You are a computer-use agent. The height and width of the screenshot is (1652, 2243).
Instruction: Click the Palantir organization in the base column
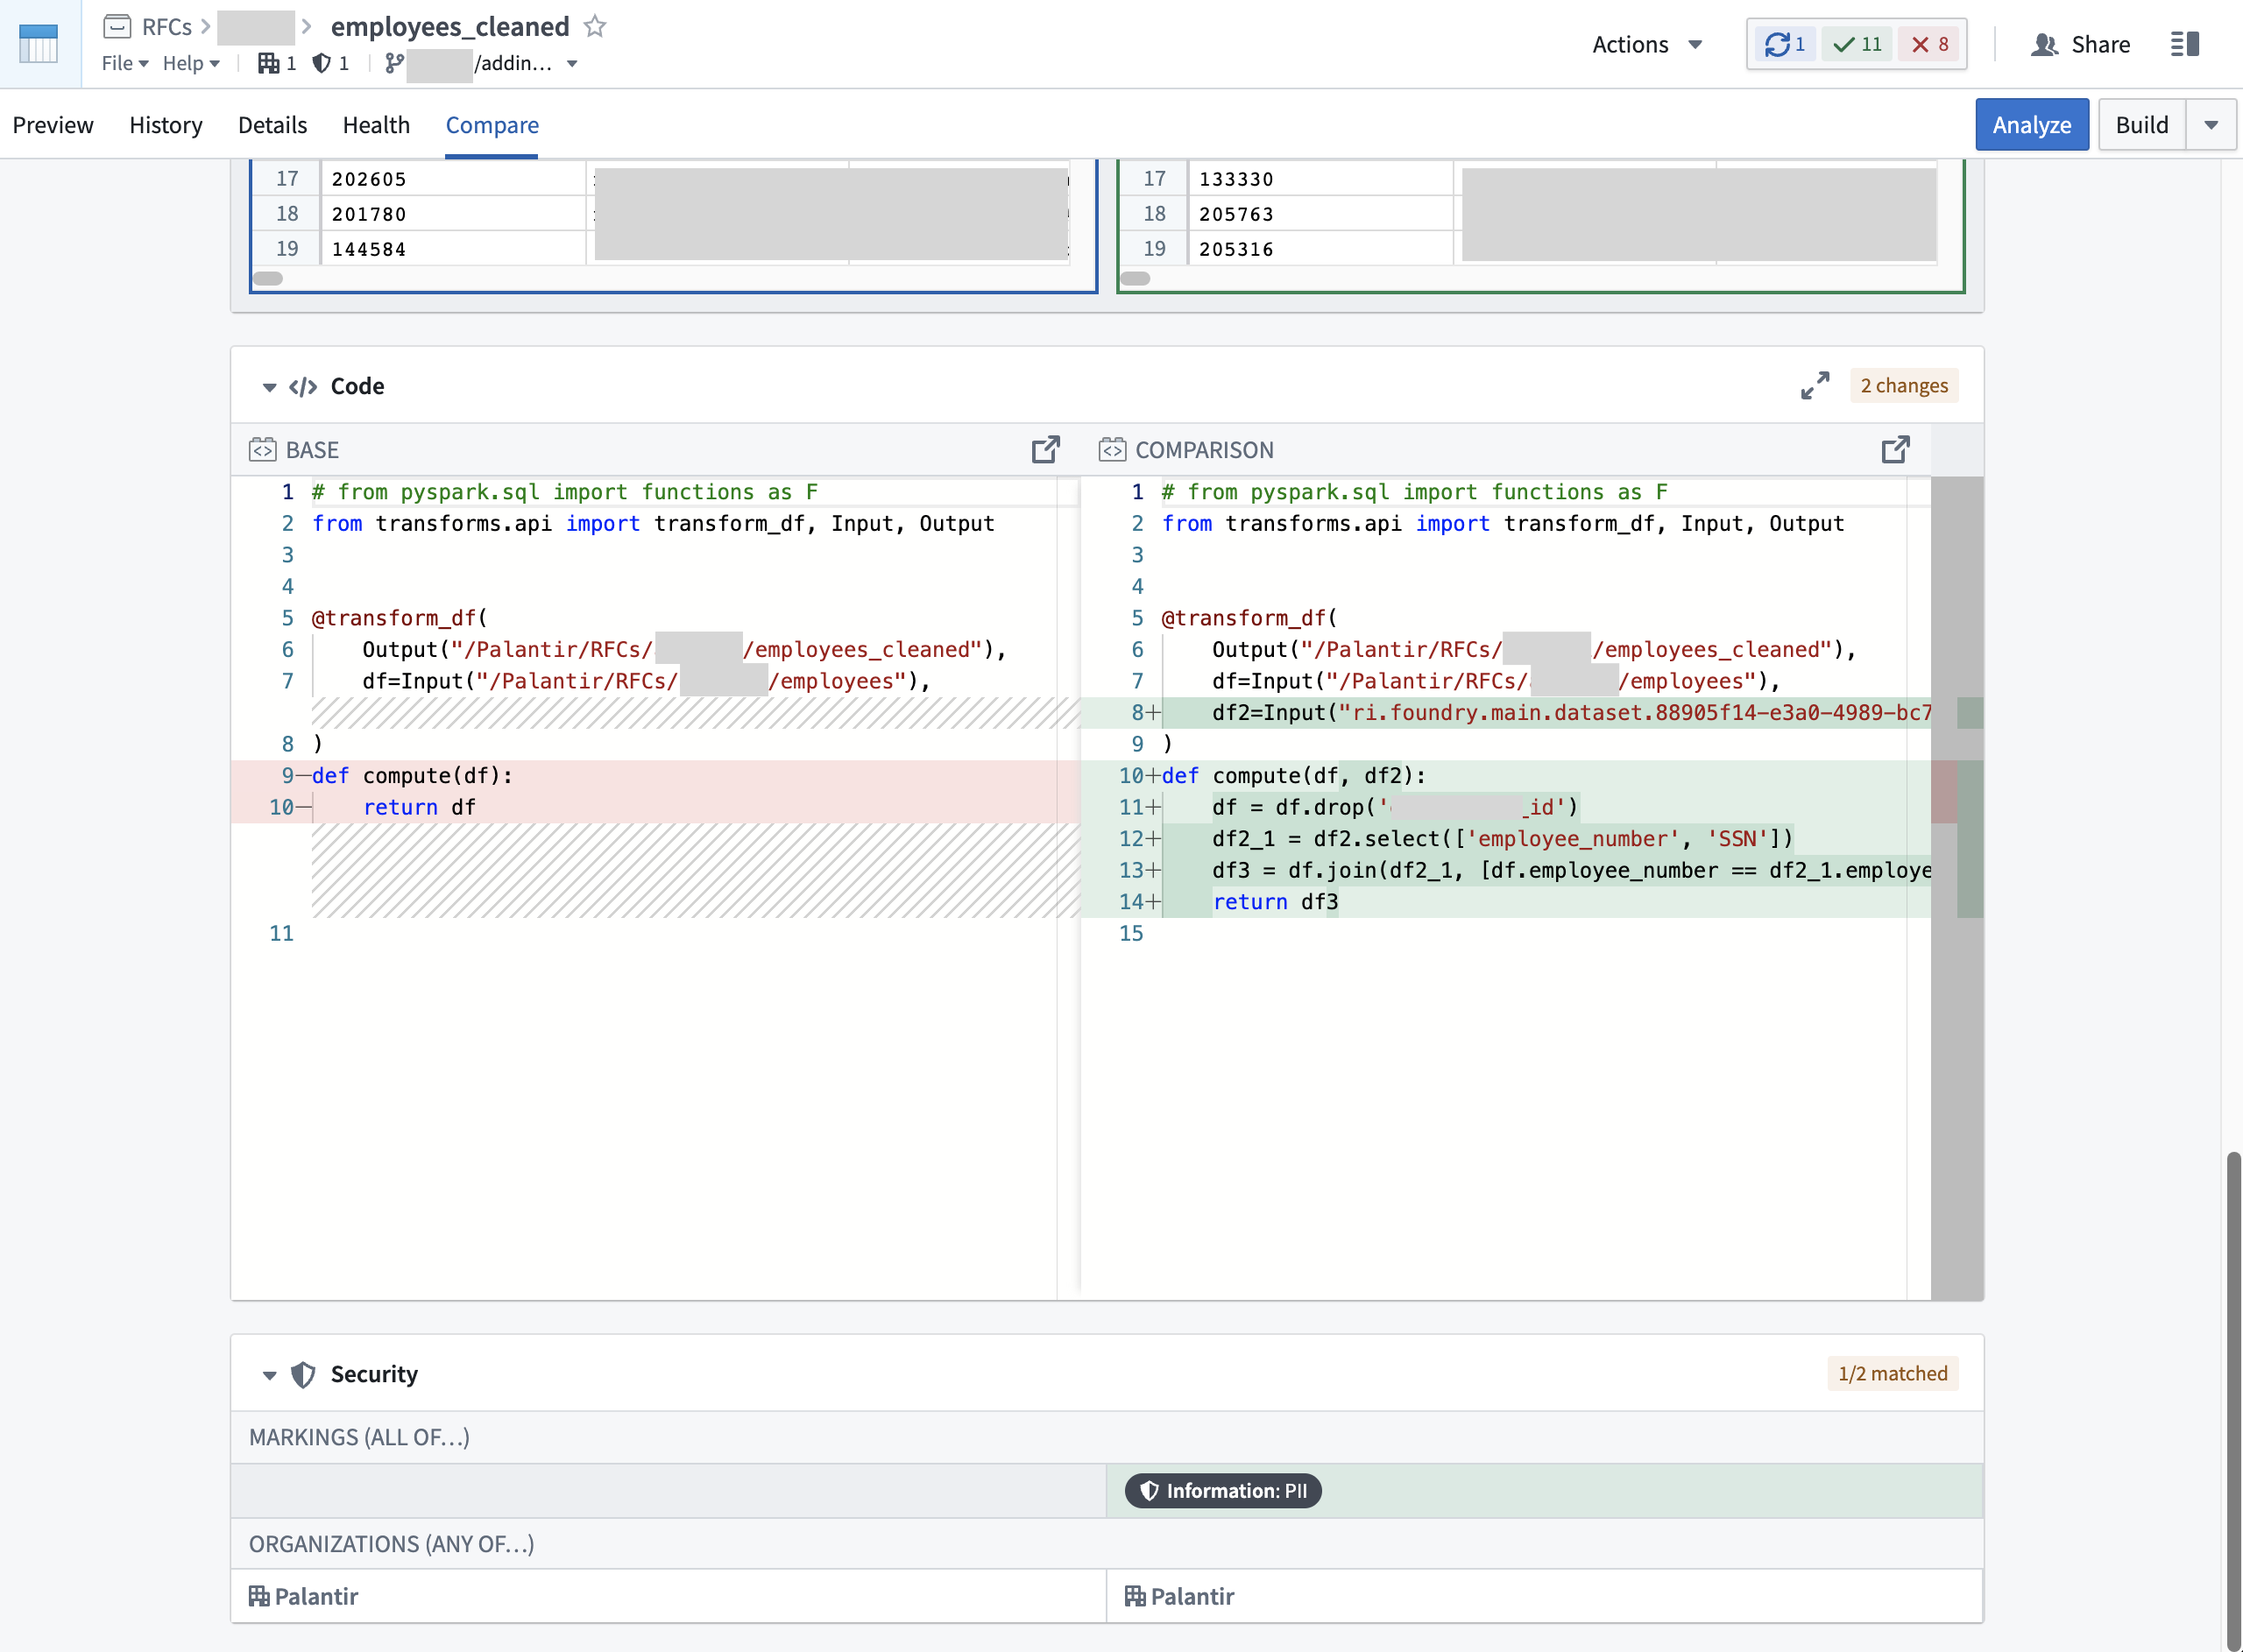[x=303, y=1596]
